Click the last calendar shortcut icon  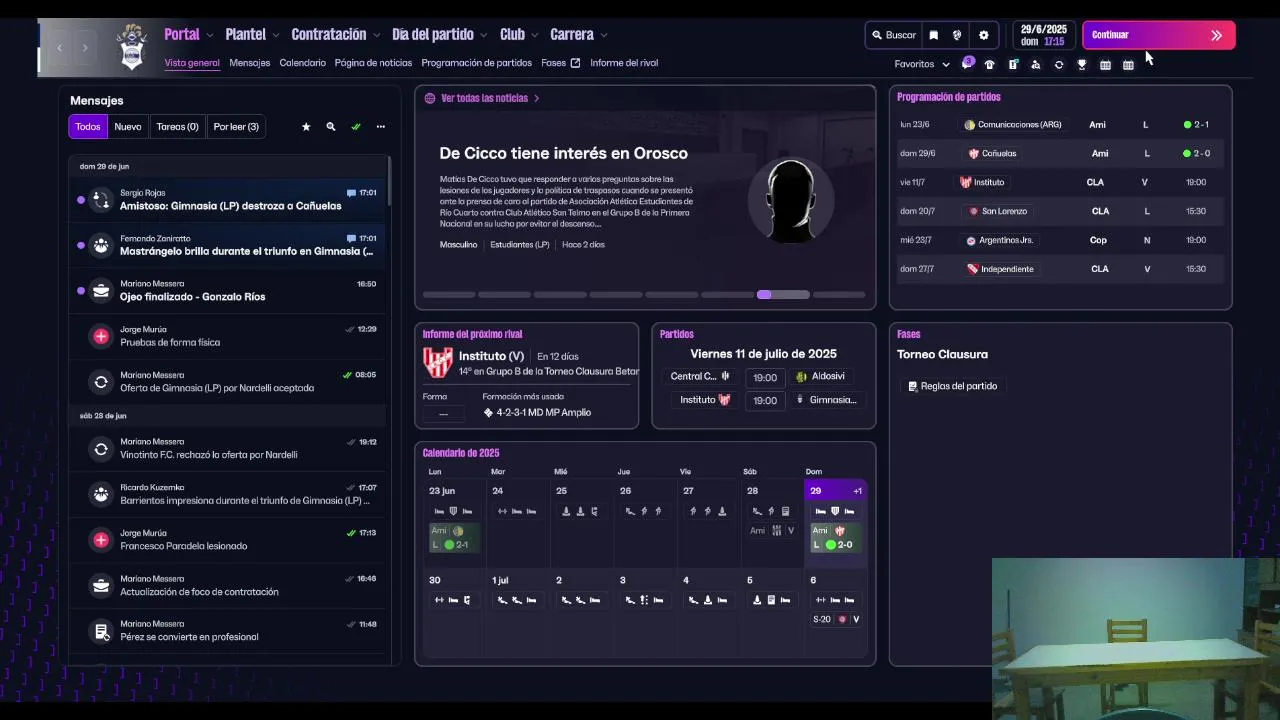point(1128,64)
